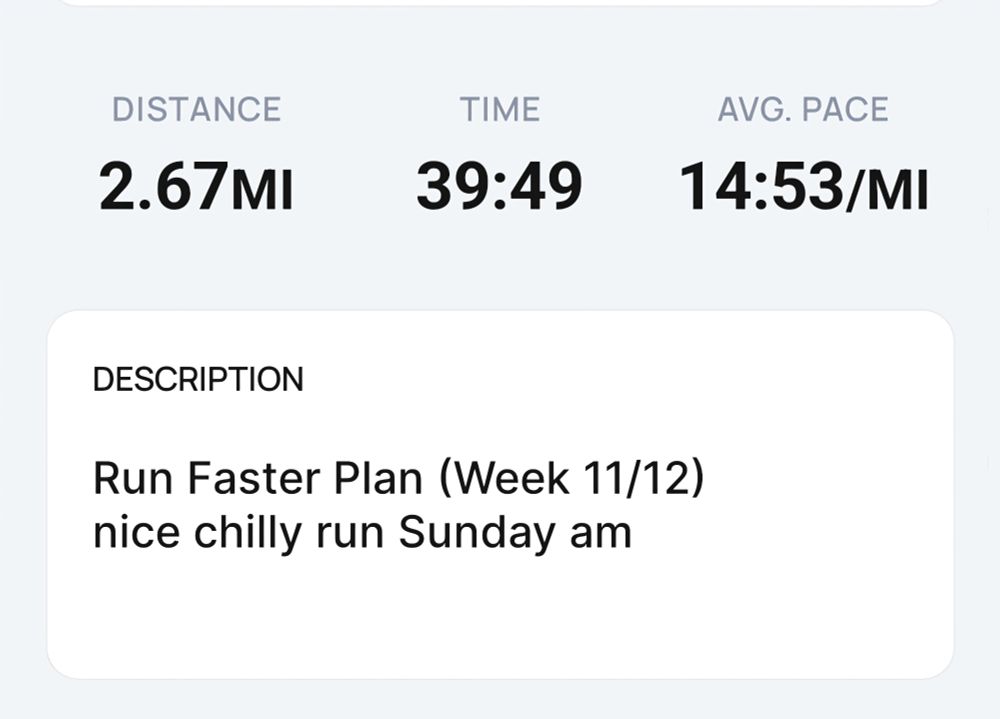This screenshot has height=719, width=1000.
Task: Tap the DISTANCE stat label
Action: (196, 109)
